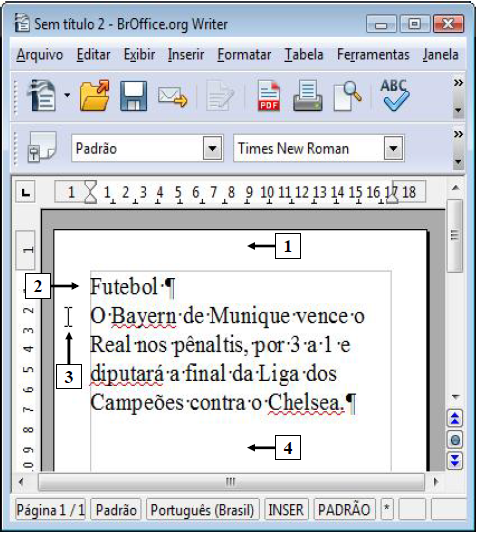Click the BrOffice.org Writer title bar document icon
477x533 pixels.
point(22,23)
